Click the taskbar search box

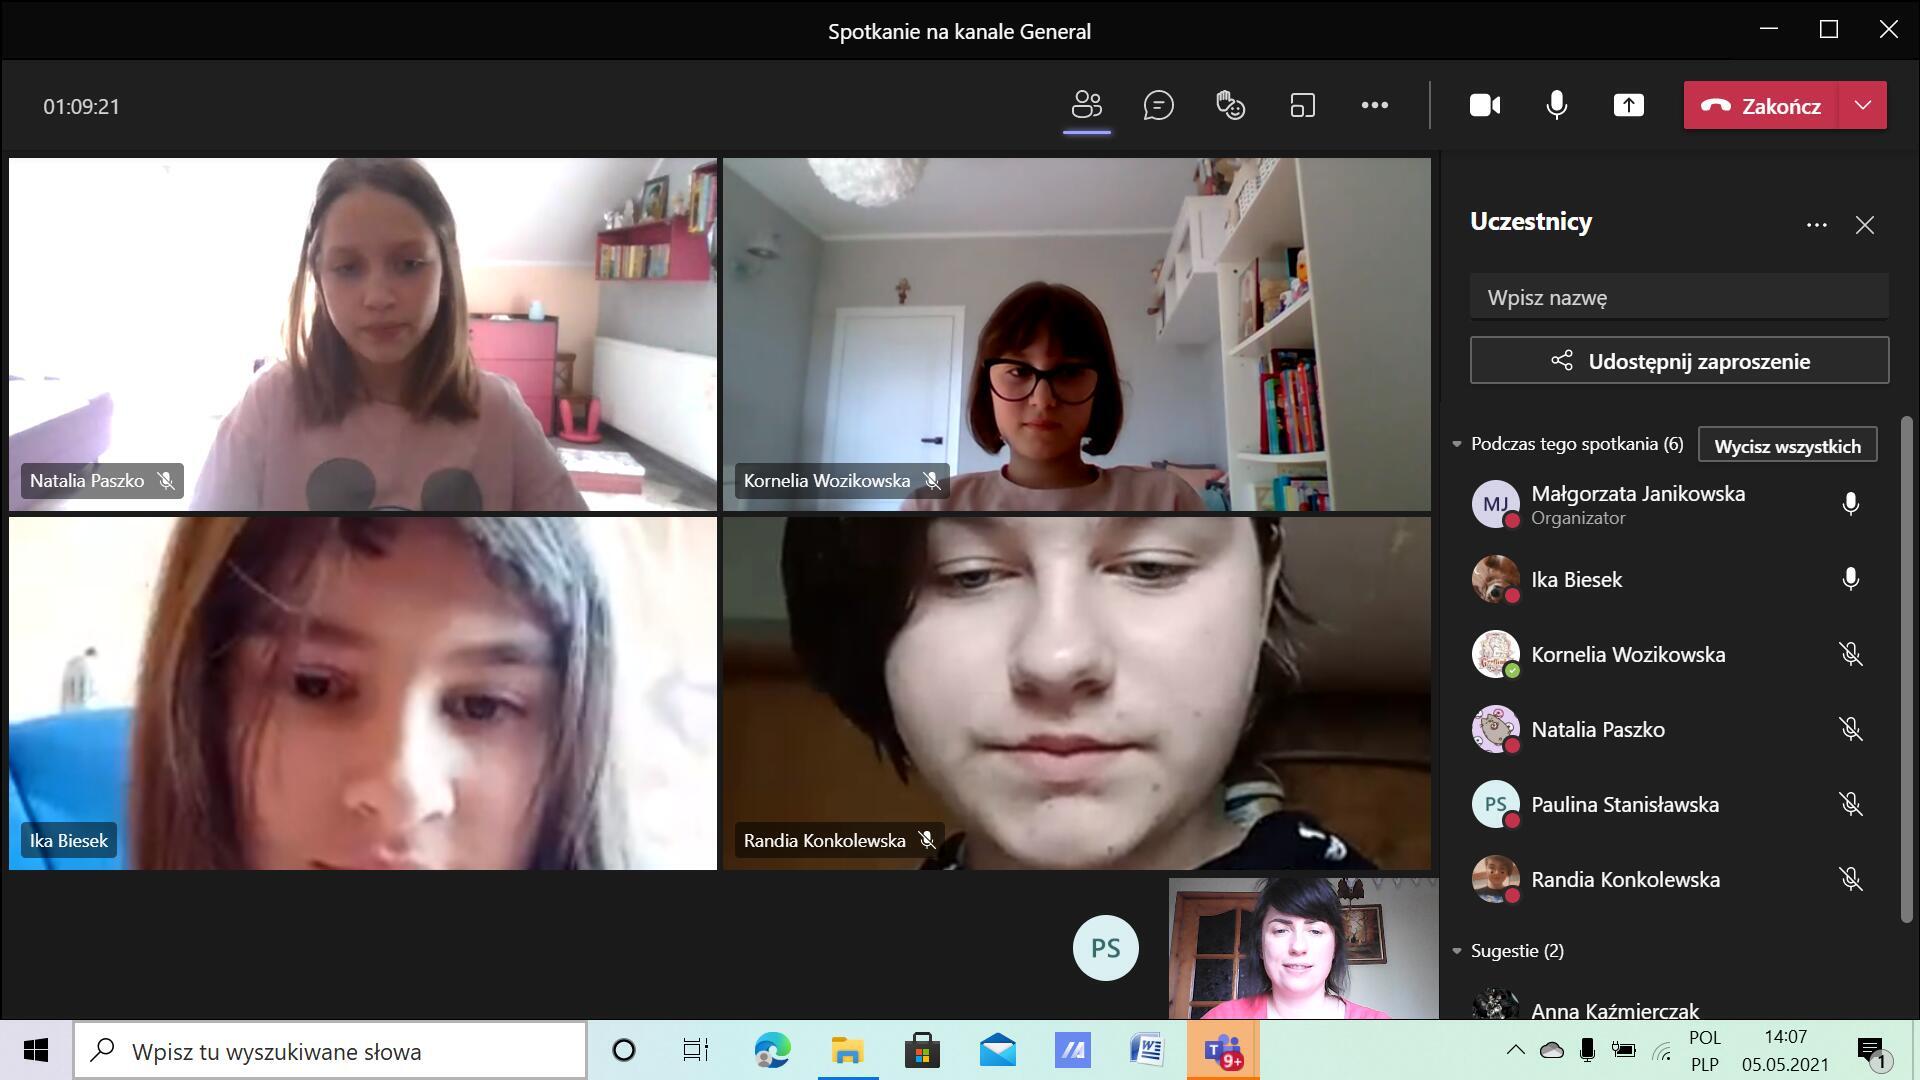(x=330, y=1051)
